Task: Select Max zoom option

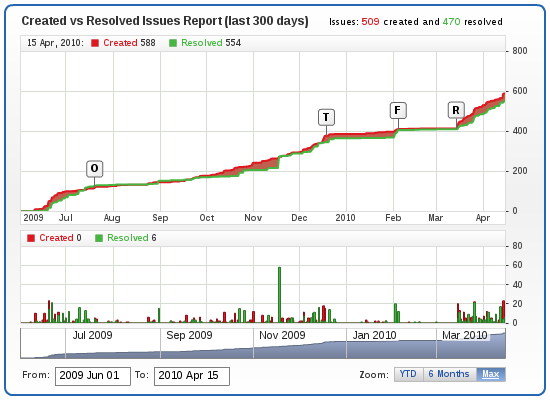Action: click(x=490, y=374)
